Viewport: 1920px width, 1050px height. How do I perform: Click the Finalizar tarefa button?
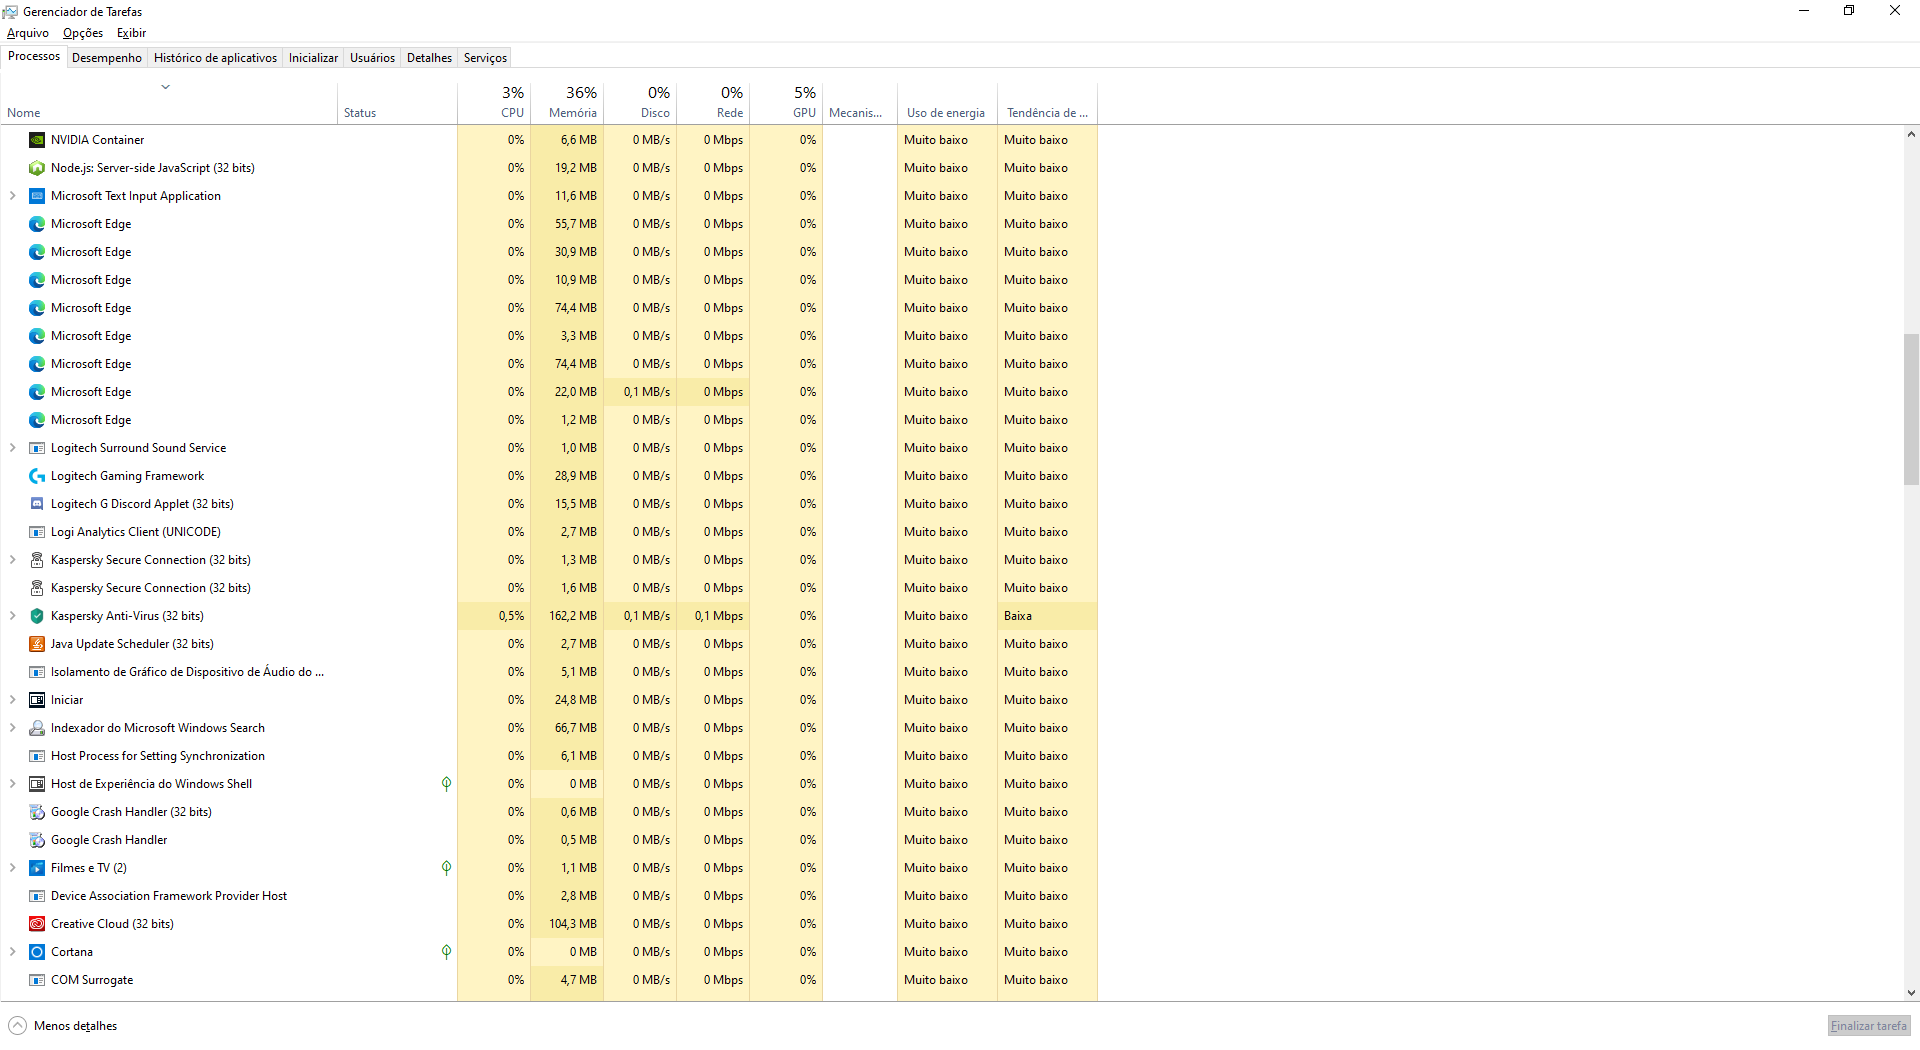[x=1868, y=1026]
